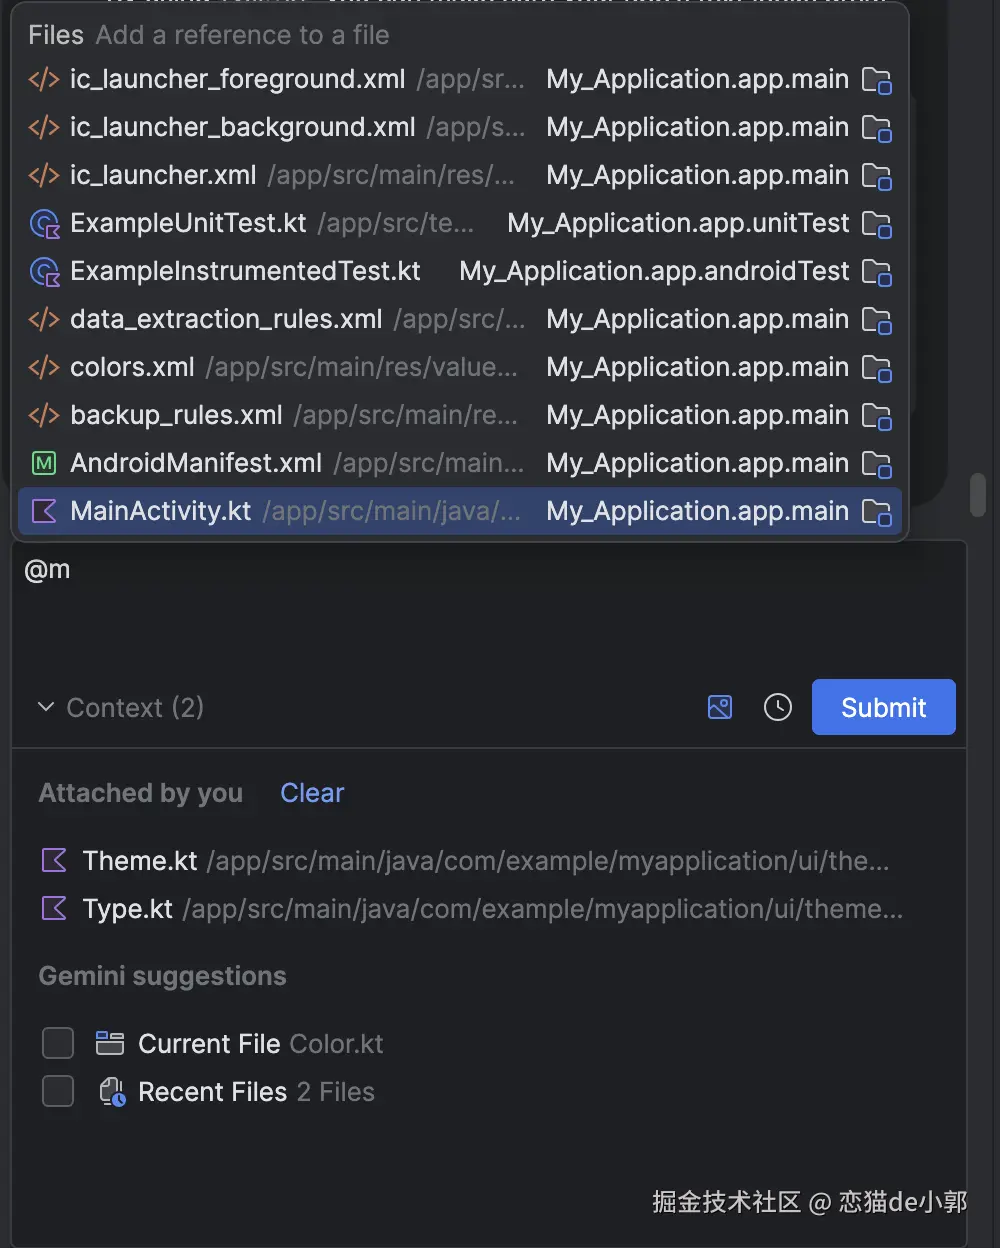Select data_extraction_rules.xml from the popup
Screen dimensions: 1000x1248
(226, 319)
